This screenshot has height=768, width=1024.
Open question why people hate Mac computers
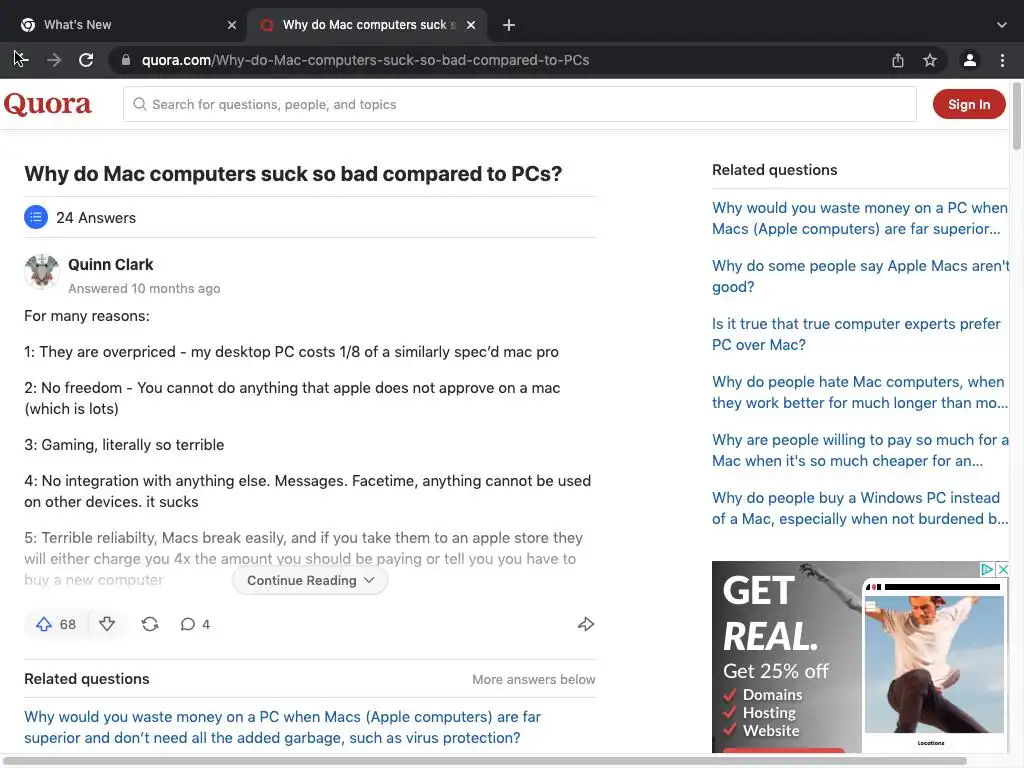coord(859,392)
